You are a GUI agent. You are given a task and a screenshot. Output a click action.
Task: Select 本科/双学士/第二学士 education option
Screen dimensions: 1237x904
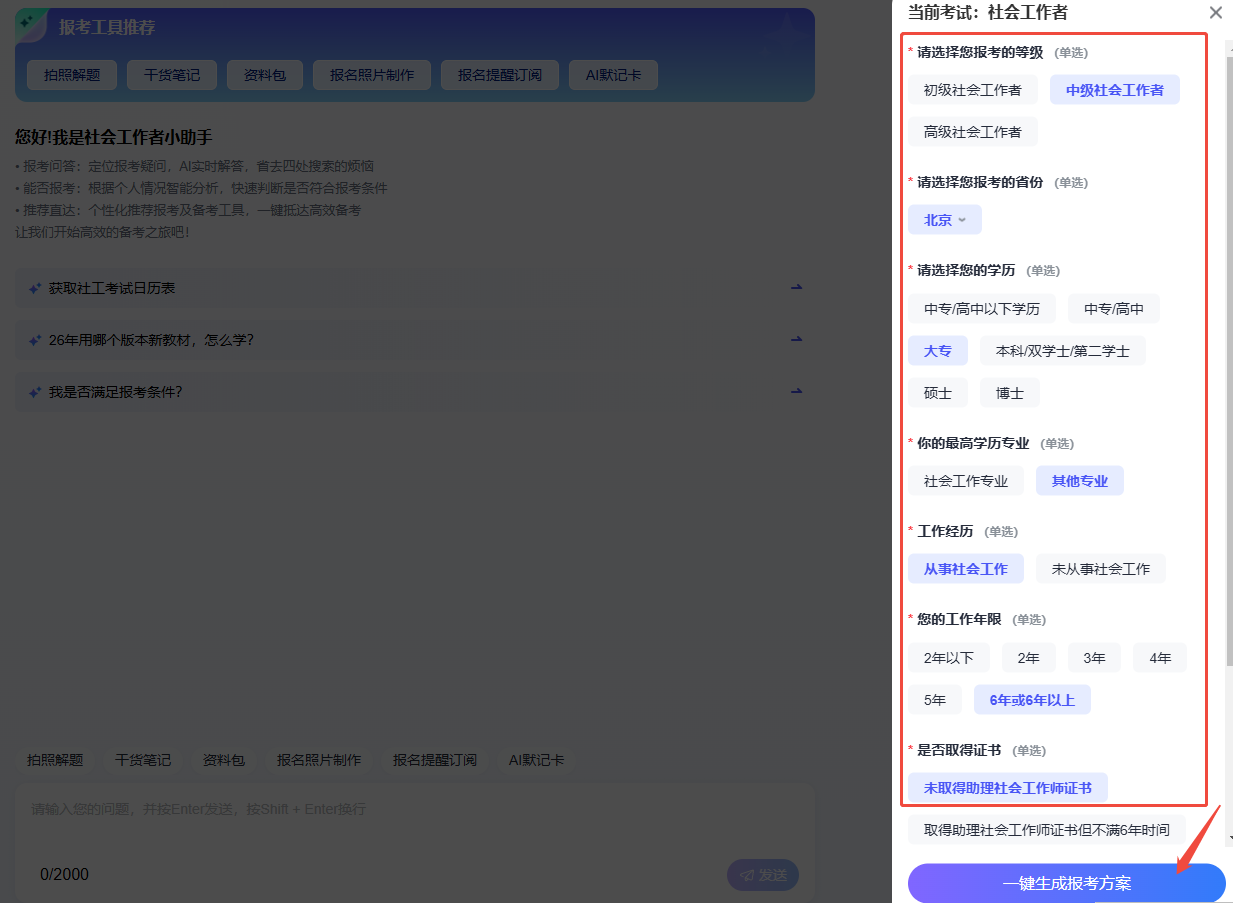point(1062,351)
